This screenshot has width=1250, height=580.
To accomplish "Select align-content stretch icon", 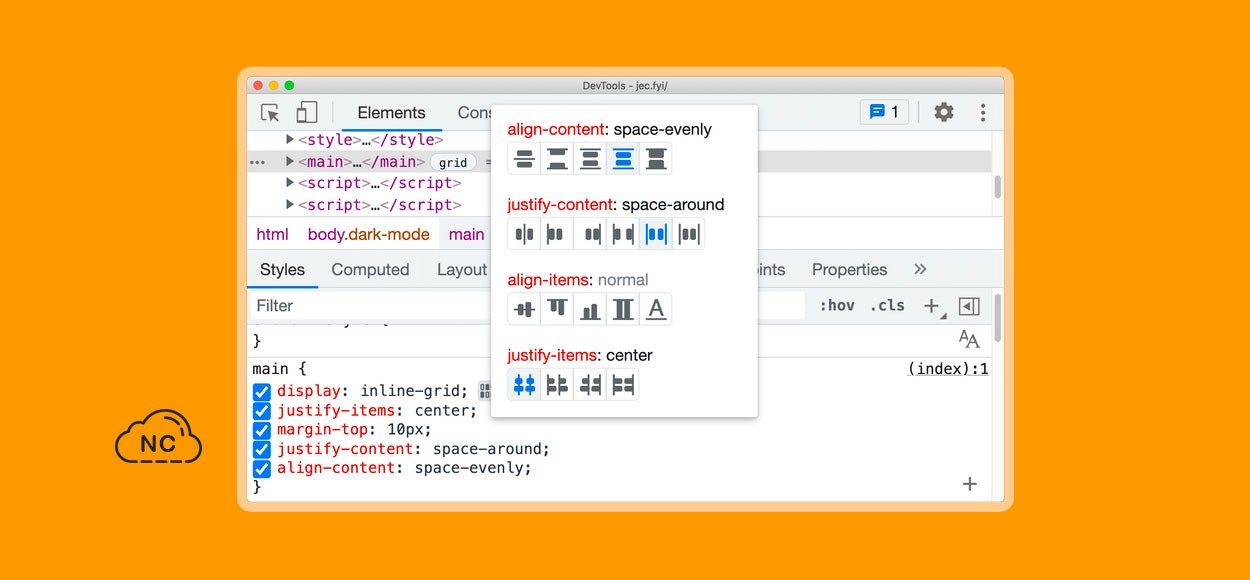I will (x=656, y=158).
